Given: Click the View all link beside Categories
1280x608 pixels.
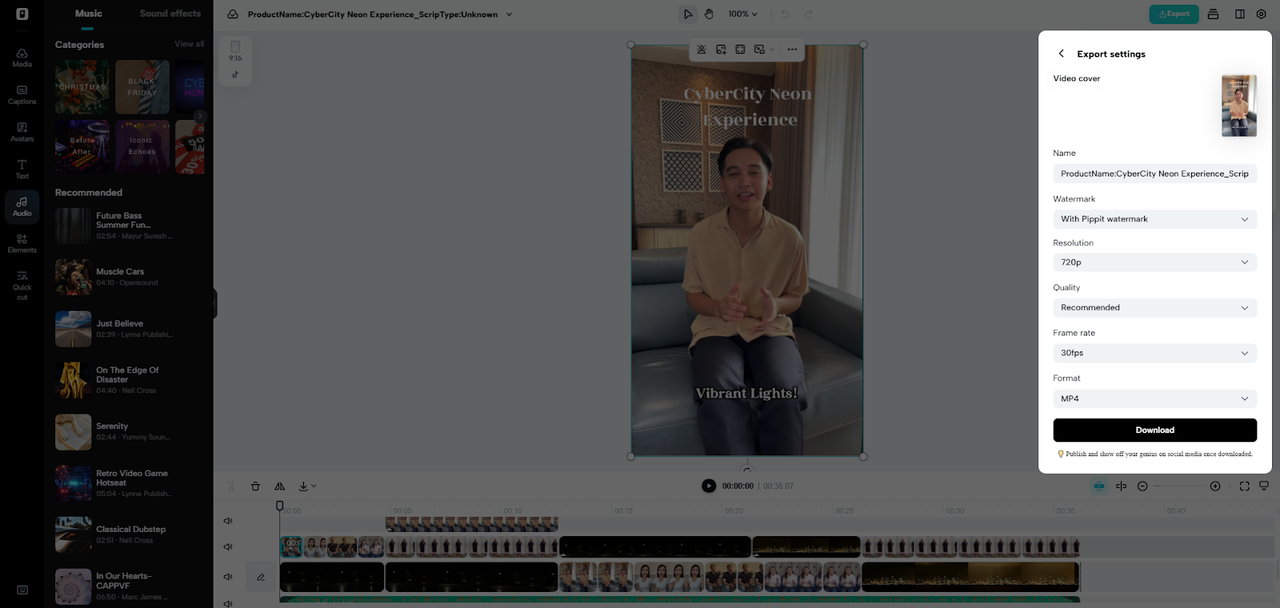Looking at the screenshot, I should click(189, 44).
